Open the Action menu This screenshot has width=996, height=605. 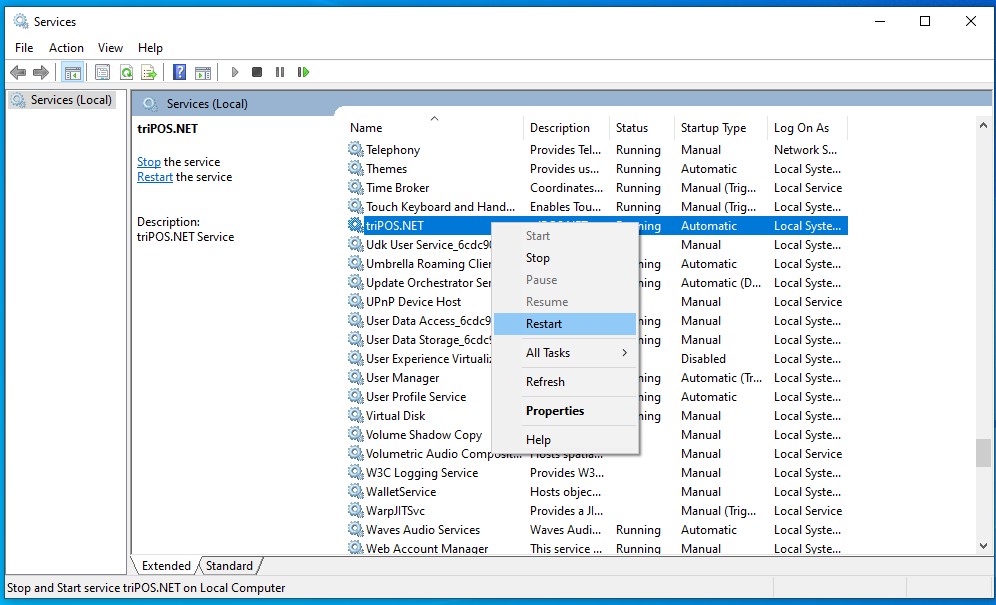click(66, 48)
